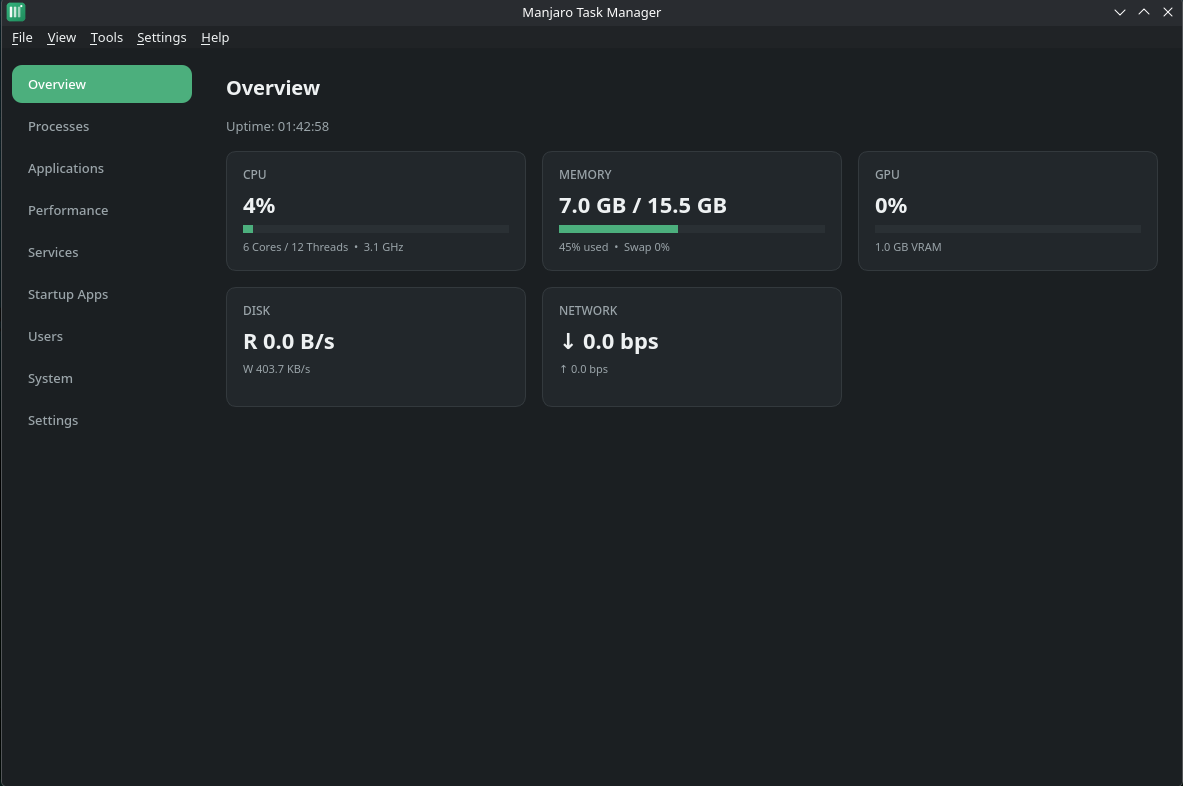Click the GPU overview card
Viewport: 1183px width, 786px height.
(x=1007, y=211)
